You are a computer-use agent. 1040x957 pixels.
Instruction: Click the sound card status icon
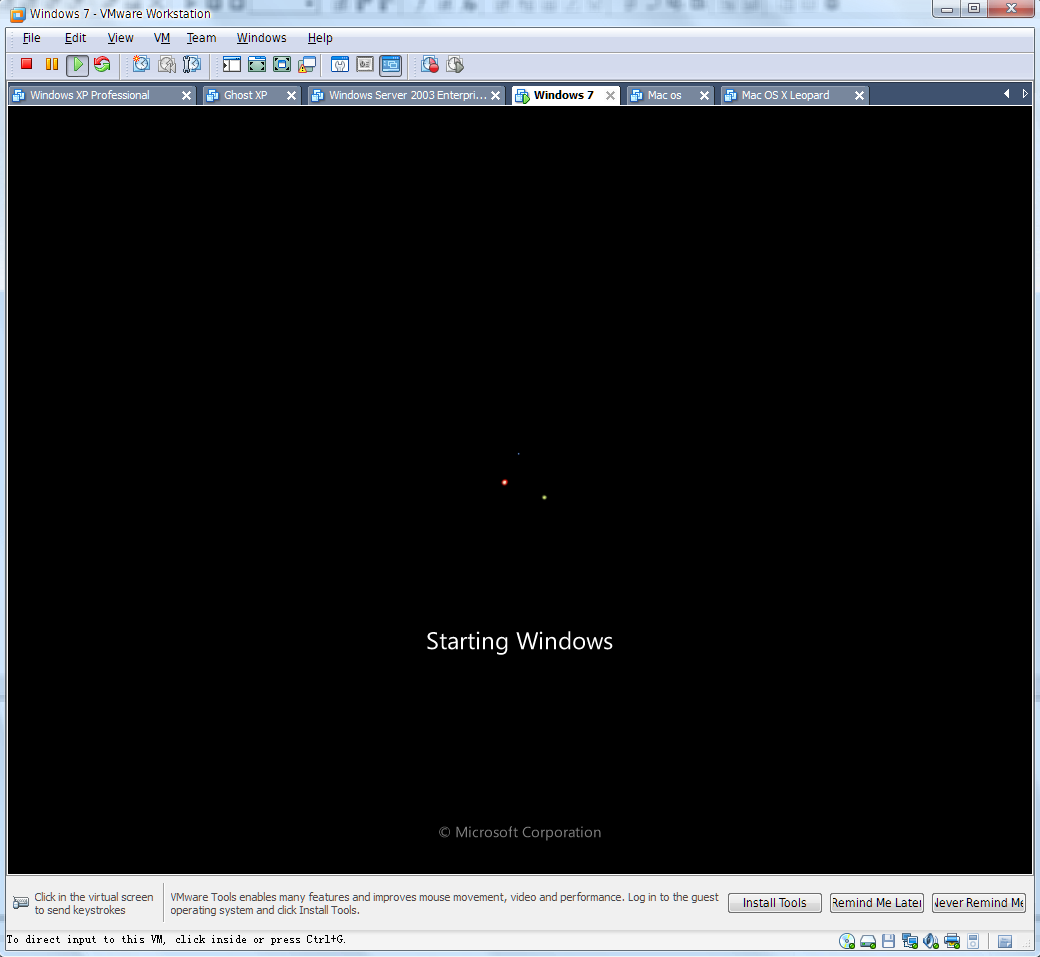pos(931,941)
